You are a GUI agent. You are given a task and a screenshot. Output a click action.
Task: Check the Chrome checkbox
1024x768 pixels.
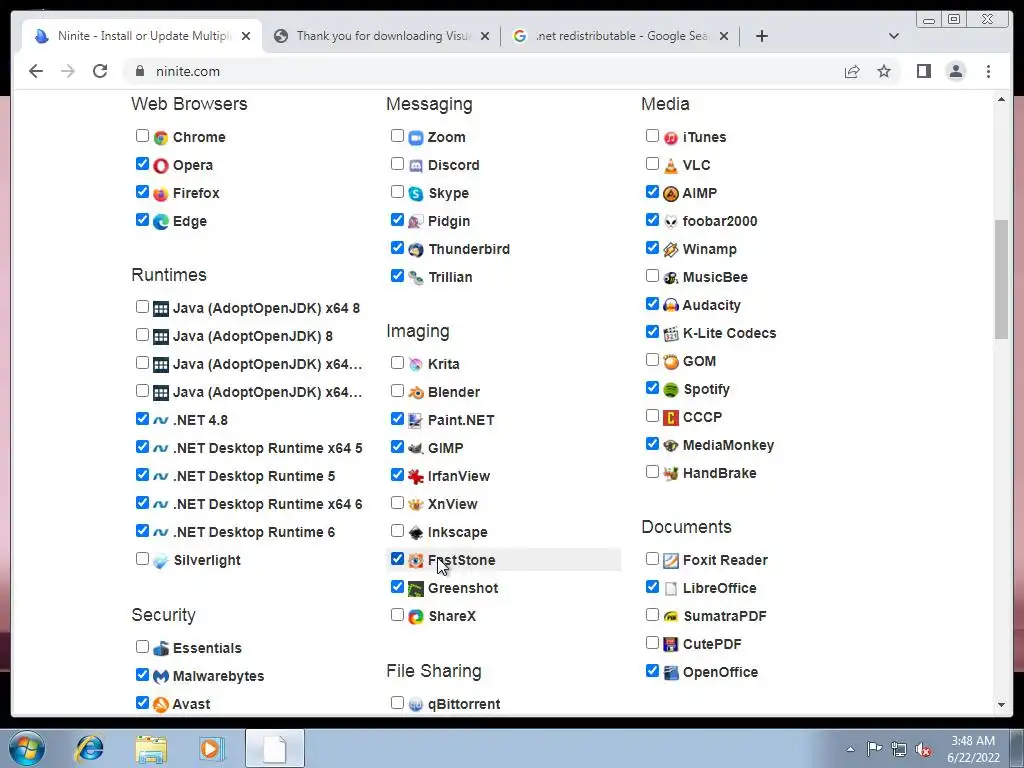coord(142,136)
